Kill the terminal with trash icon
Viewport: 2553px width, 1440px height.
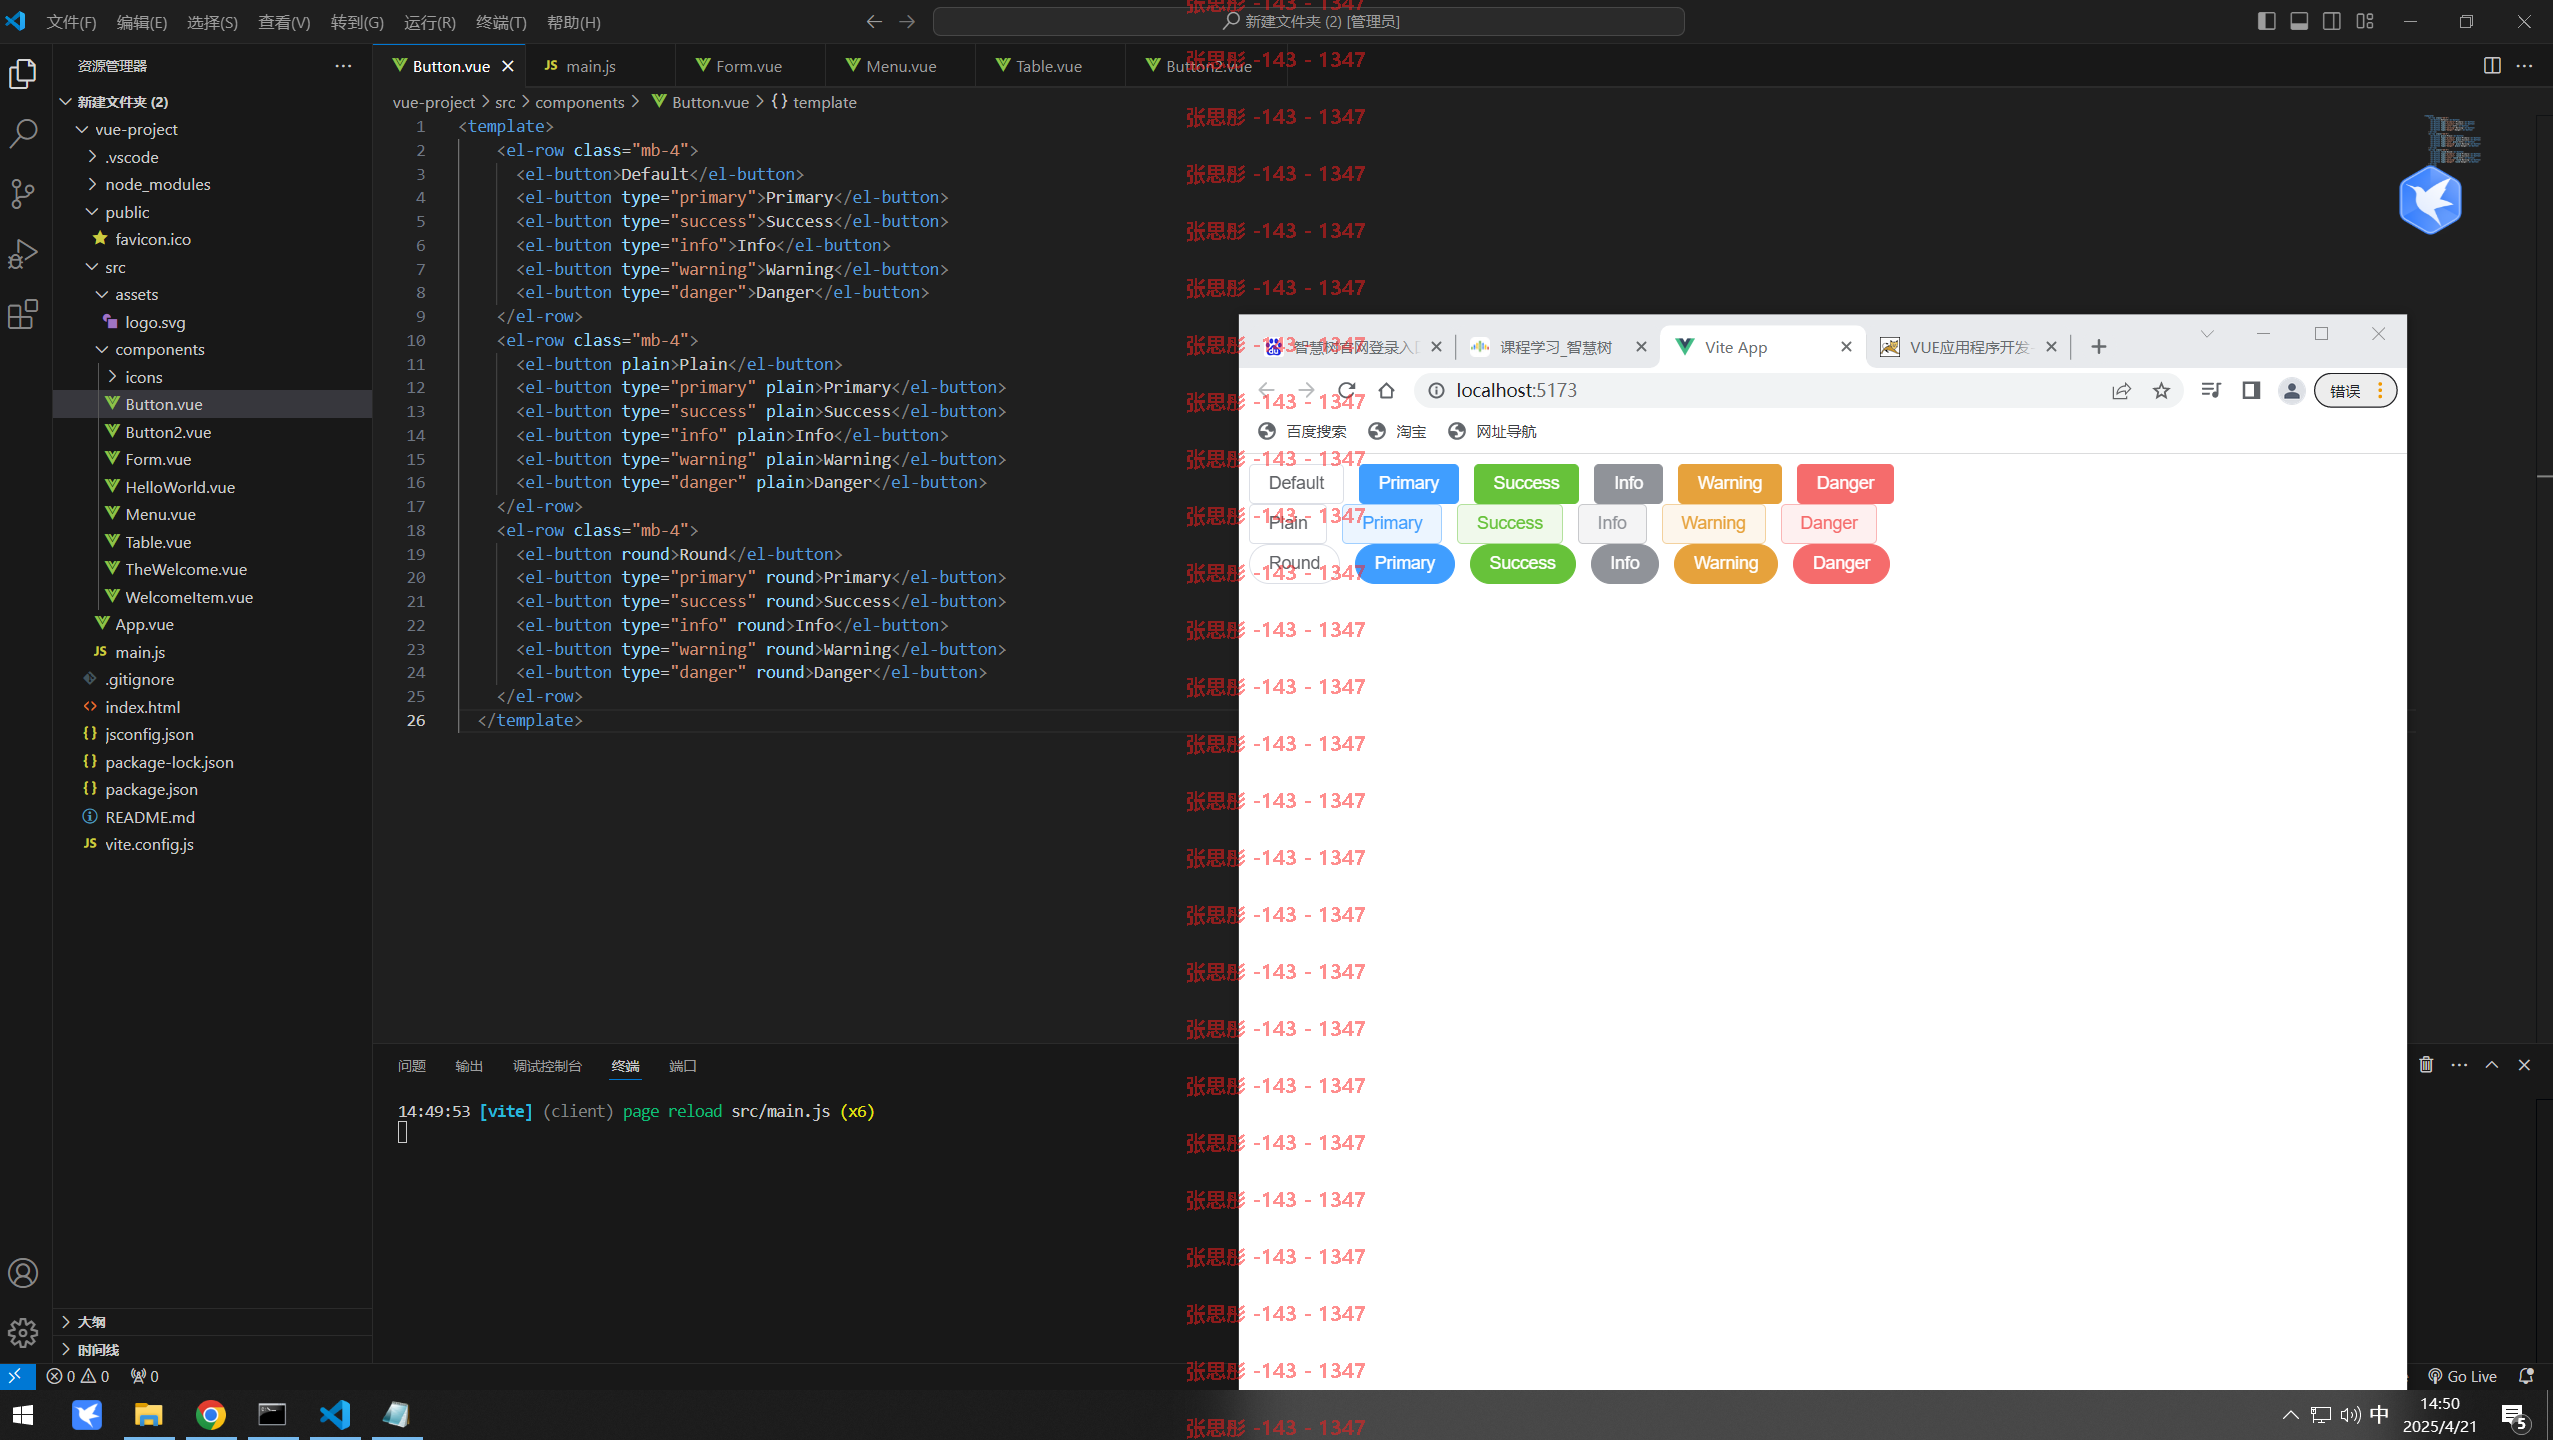2426,1065
